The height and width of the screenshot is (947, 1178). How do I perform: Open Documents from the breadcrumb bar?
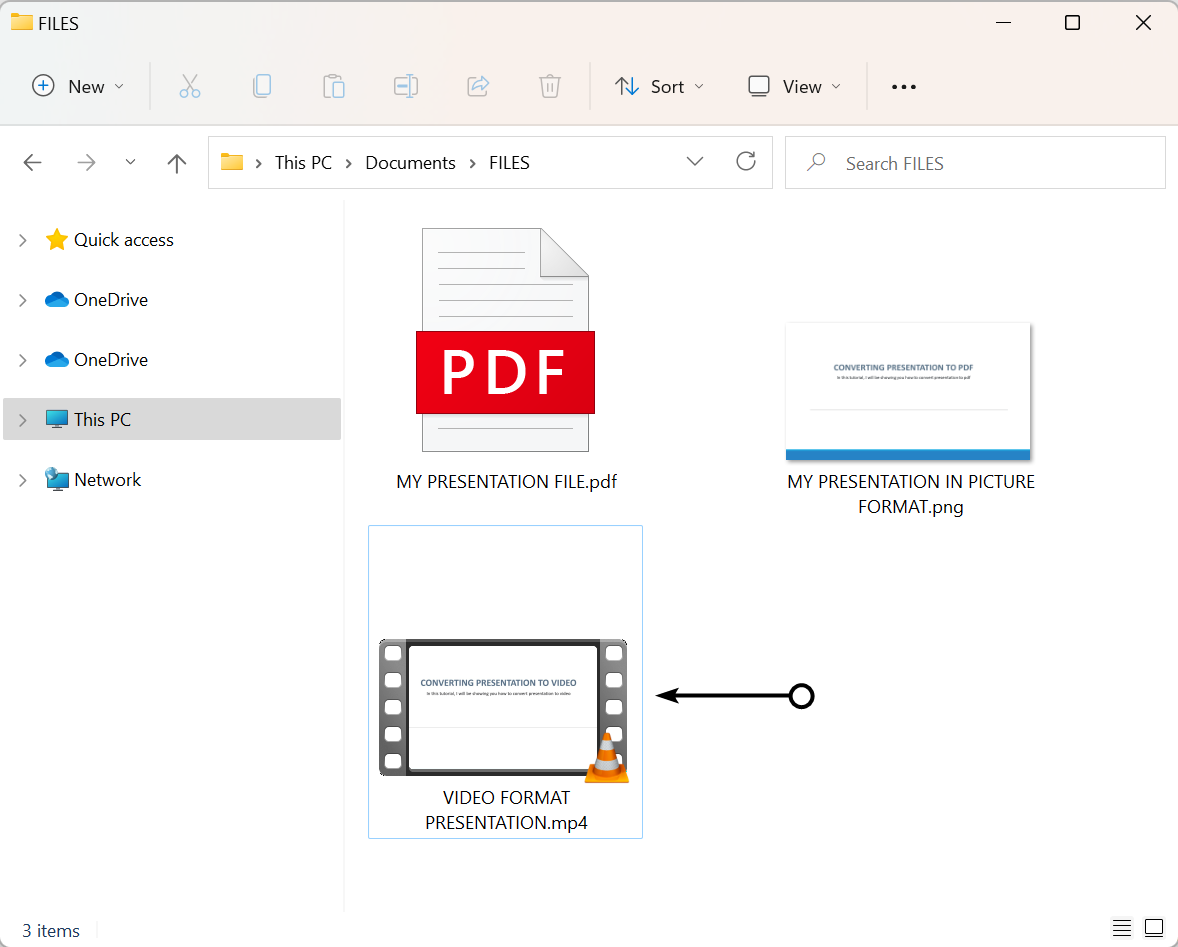410,162
